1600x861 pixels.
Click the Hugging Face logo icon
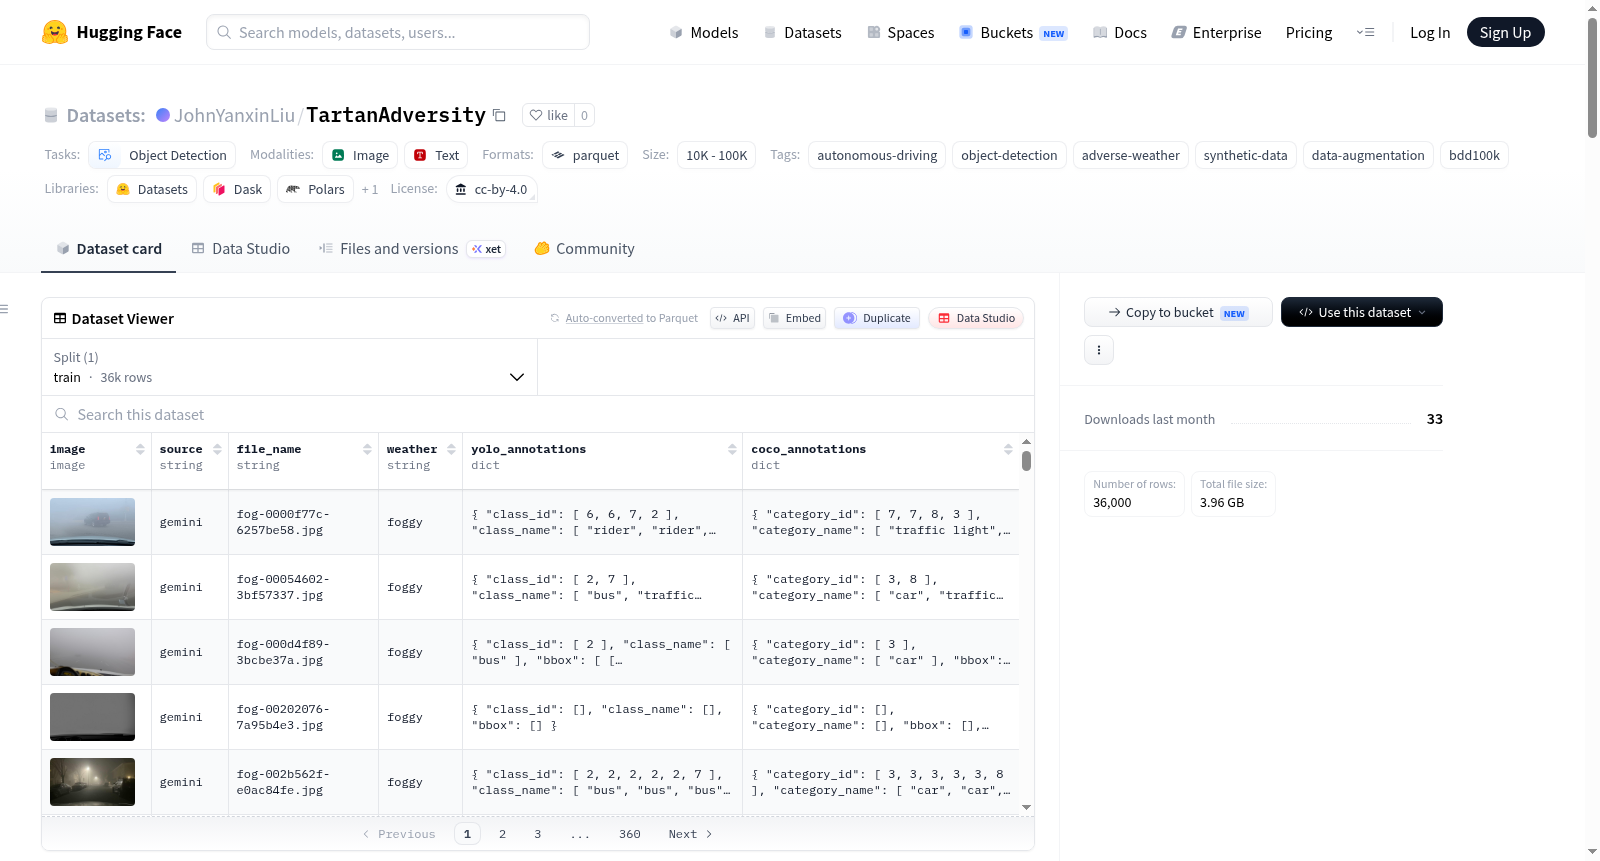[55, 32]
